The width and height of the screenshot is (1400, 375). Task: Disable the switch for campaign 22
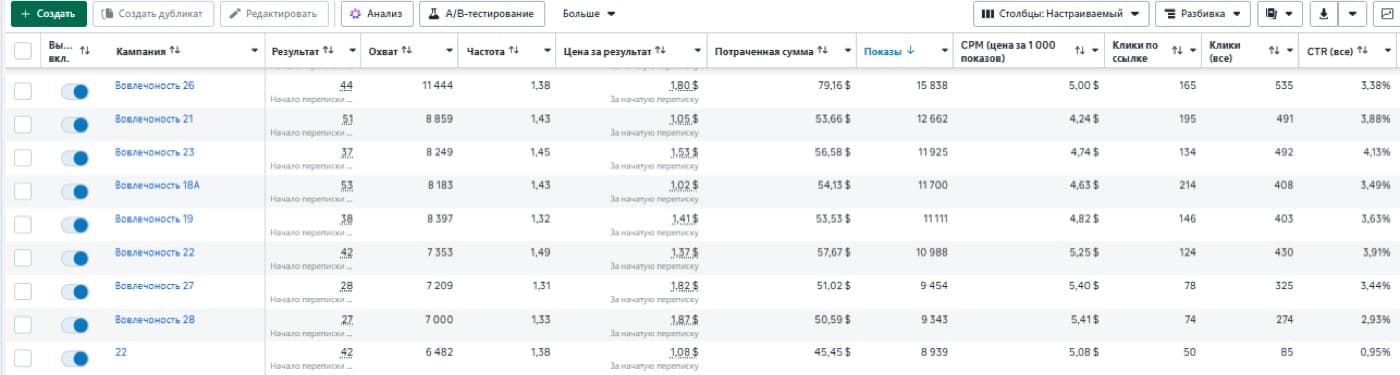click(75, 358)
